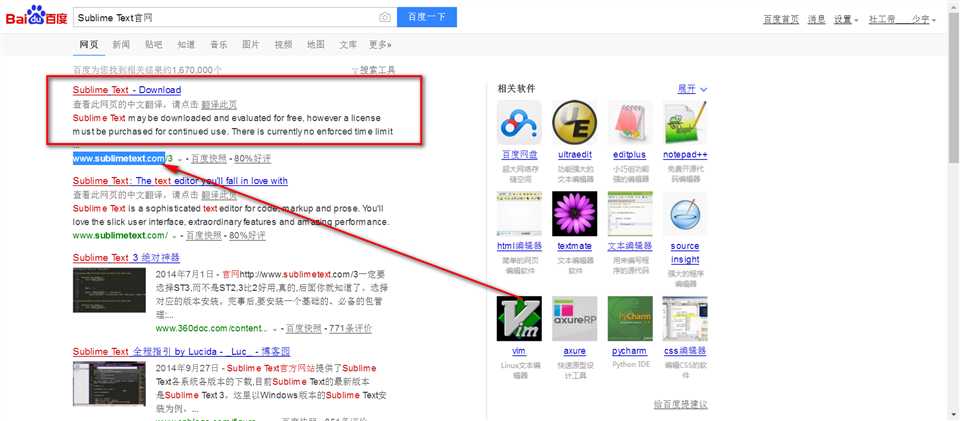Open the notepad++ software icon
The image size is (960, 421).
685,122
